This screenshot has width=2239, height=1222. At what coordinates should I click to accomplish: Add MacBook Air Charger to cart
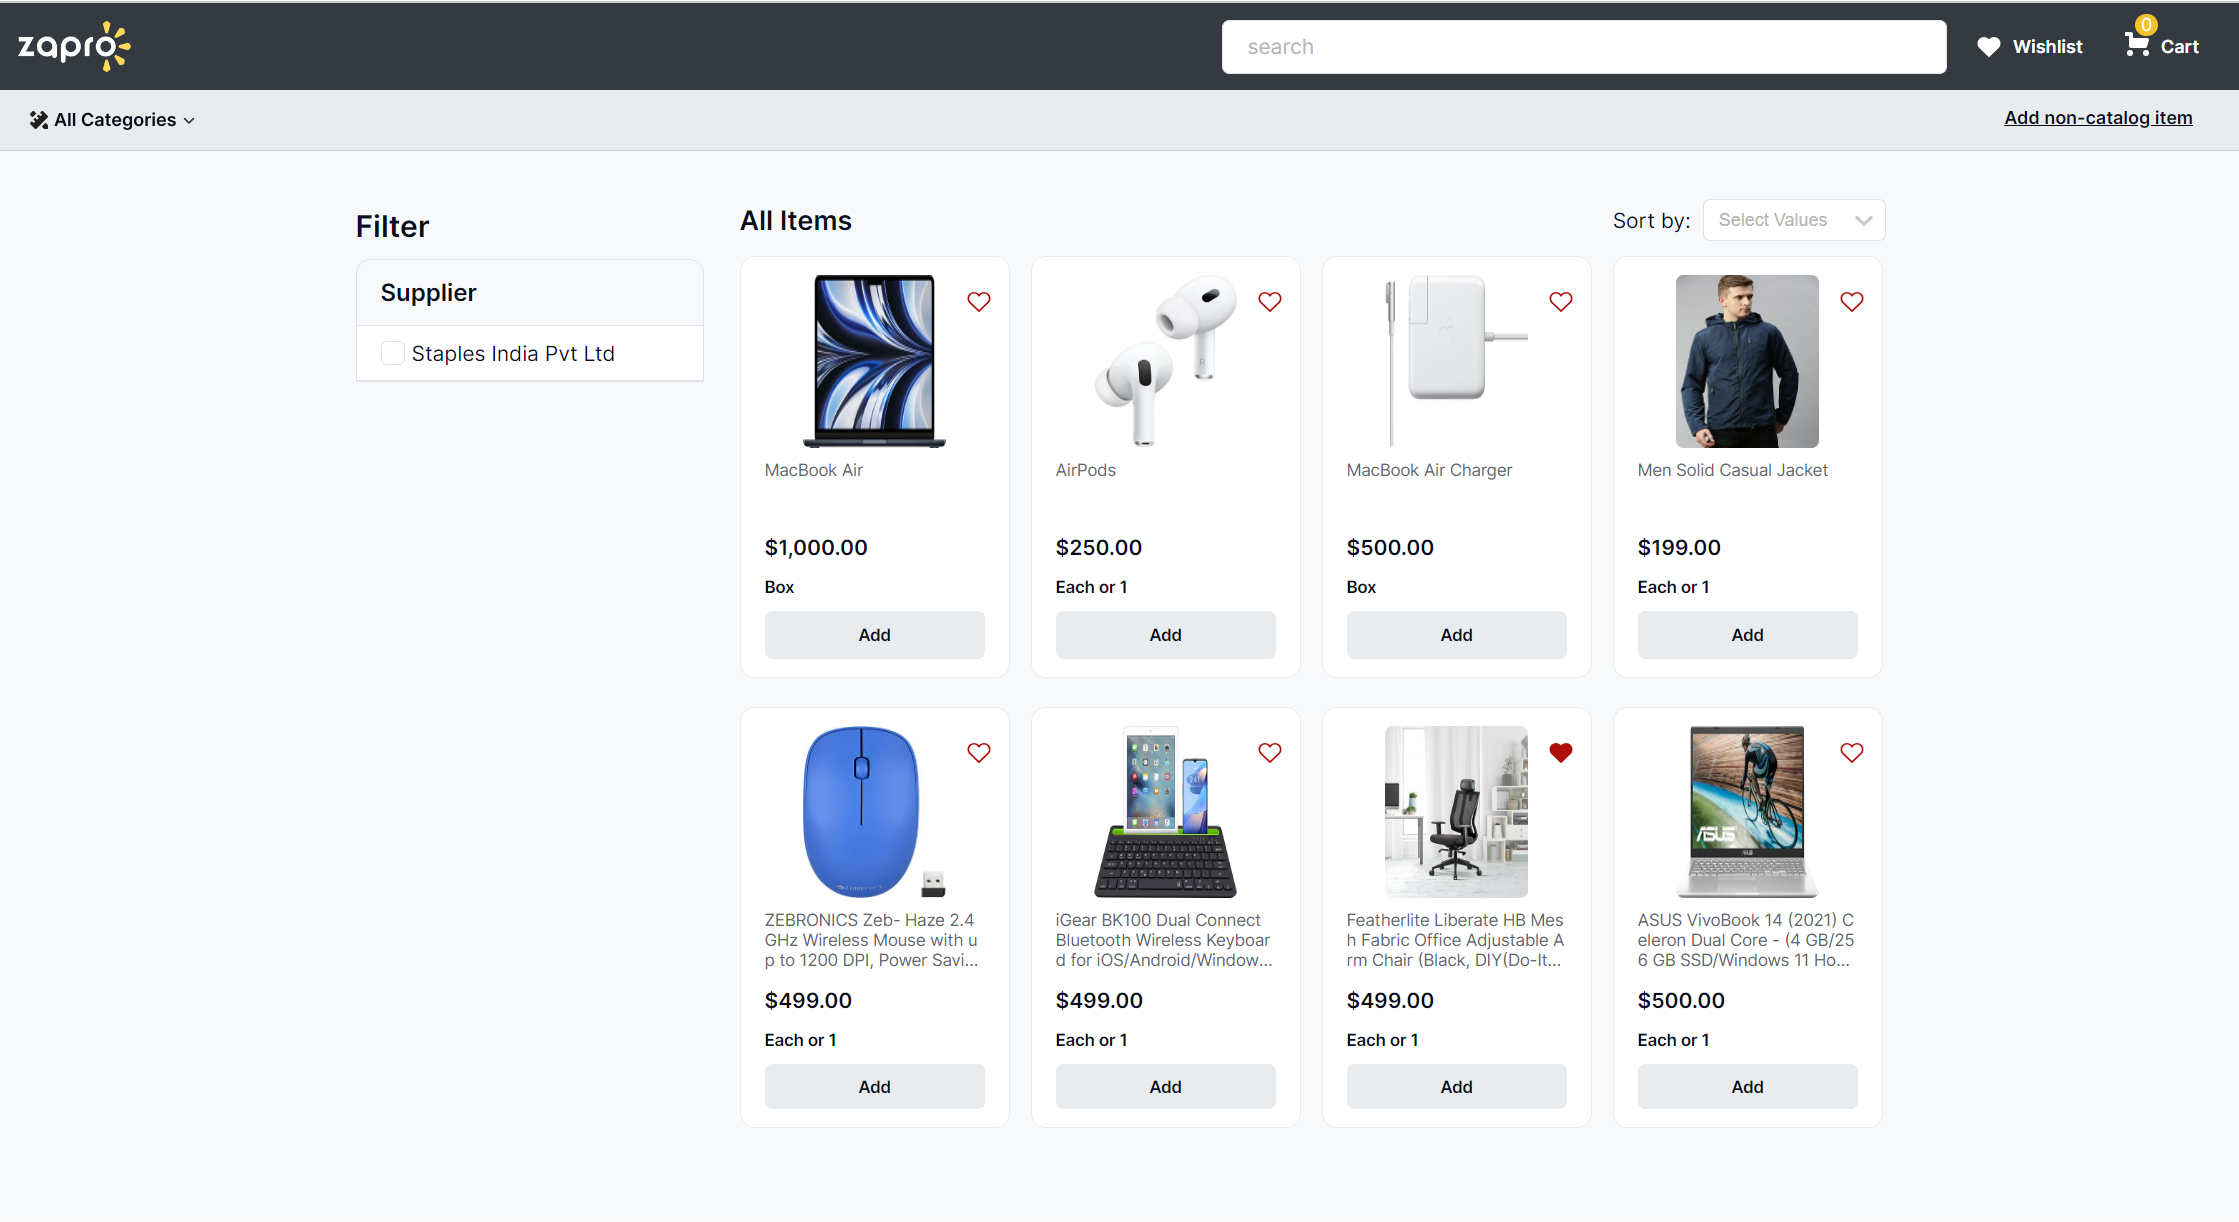(1455, 634)
